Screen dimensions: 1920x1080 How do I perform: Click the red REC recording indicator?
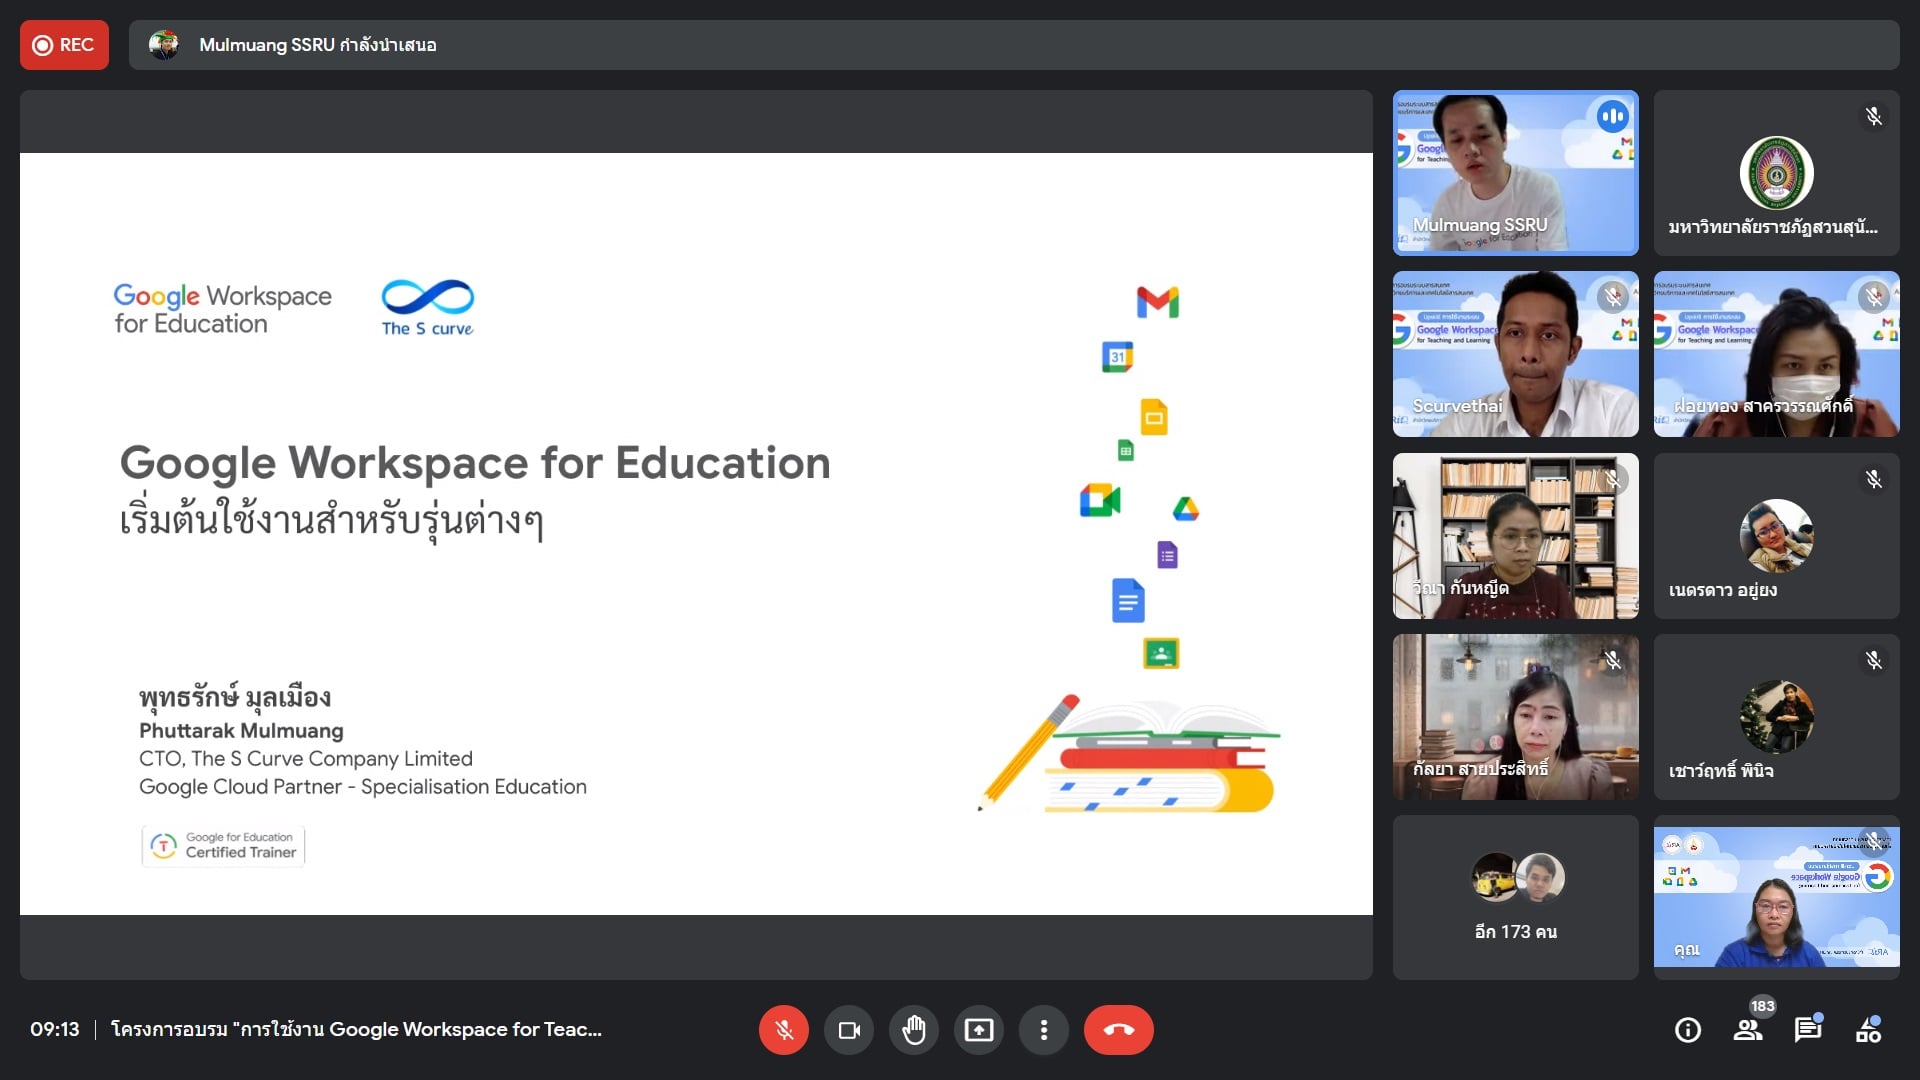(x=64, y=45)
